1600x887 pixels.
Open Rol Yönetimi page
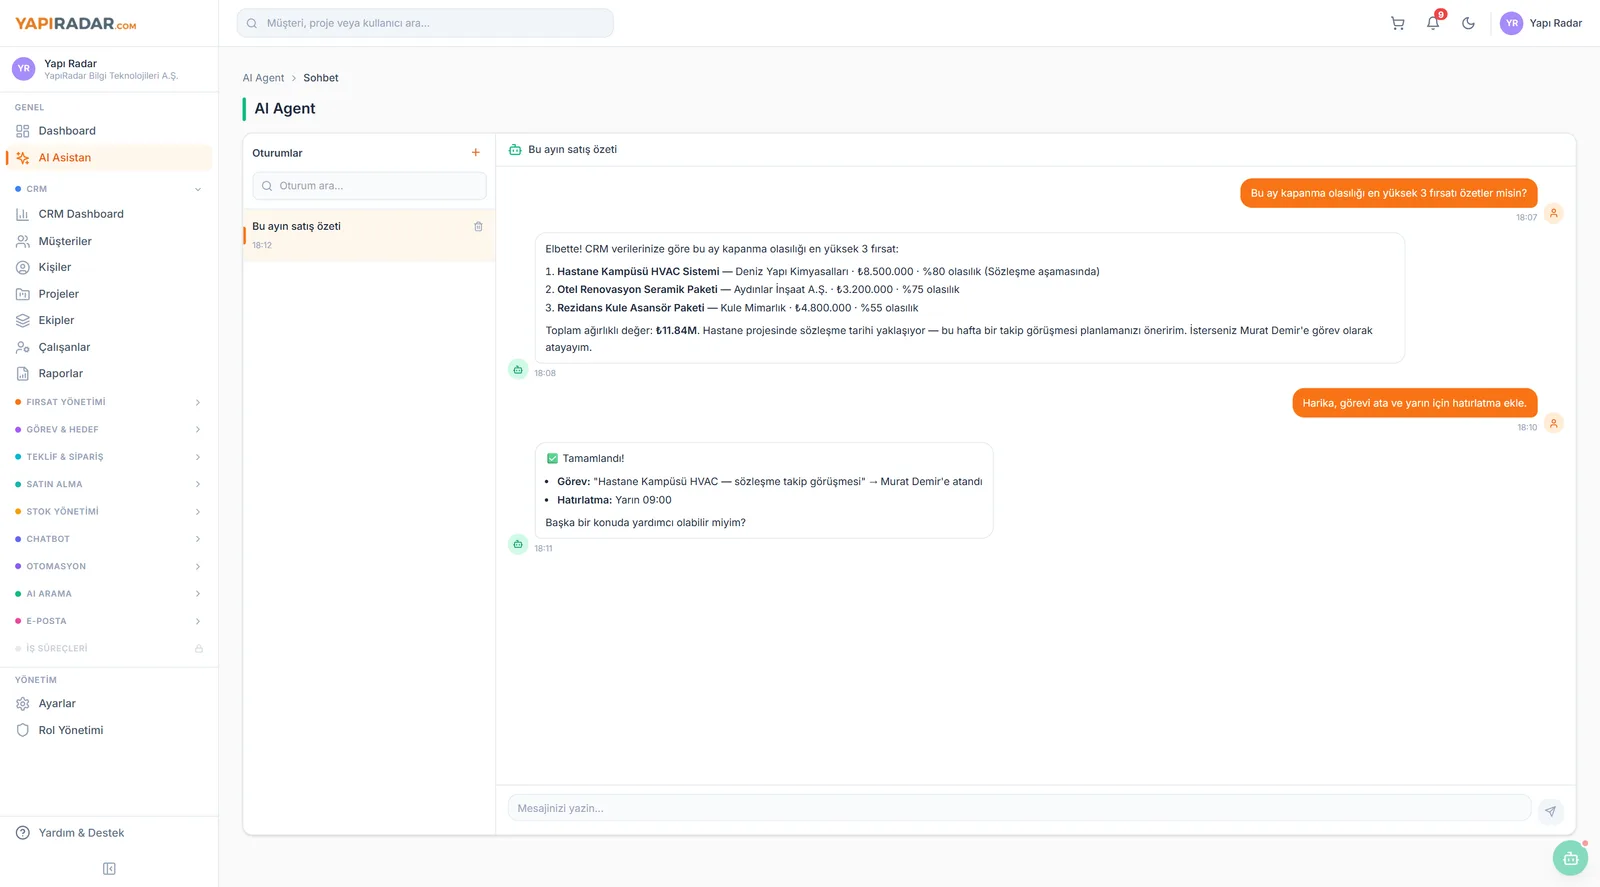click(x=109, y=731)
